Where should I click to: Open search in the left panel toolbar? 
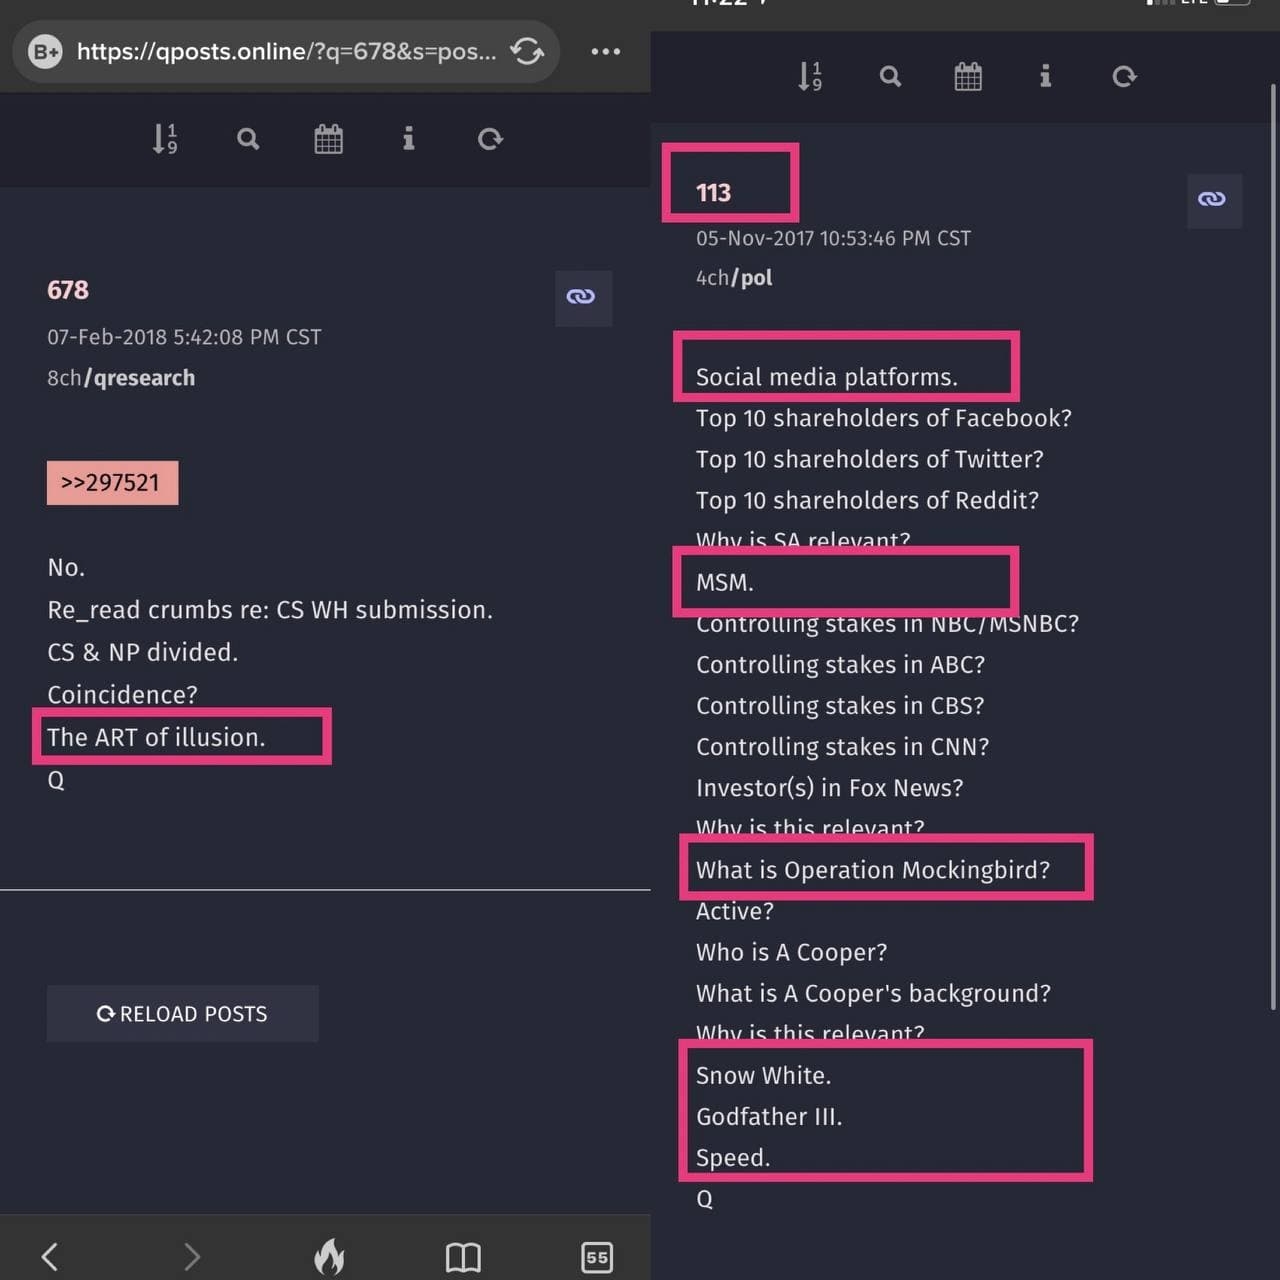point(248,138)
